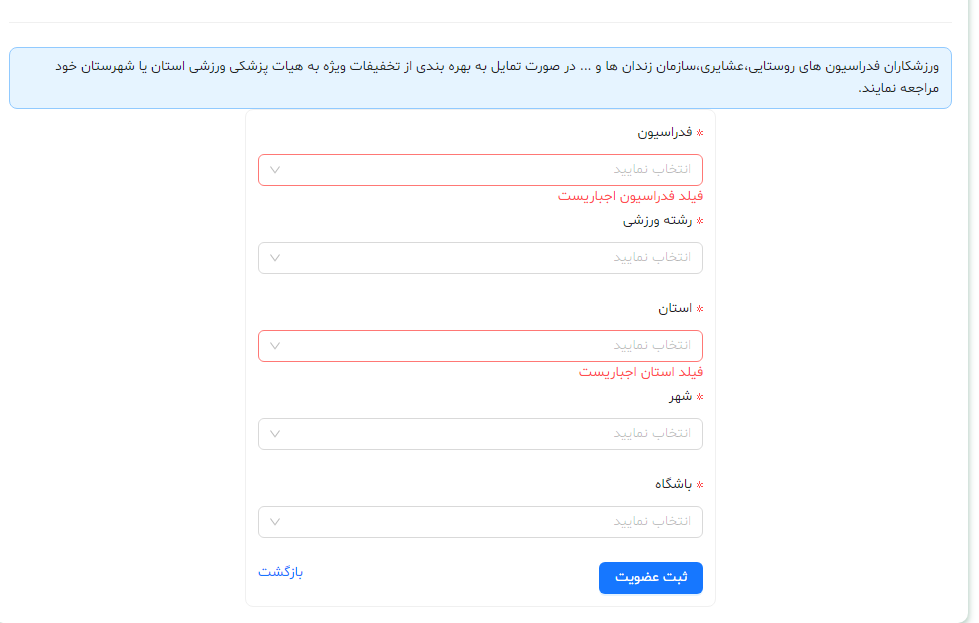Click the chevron arrow in باشگاه select
This screenshot has height=623, width=979.
point(276,522)
